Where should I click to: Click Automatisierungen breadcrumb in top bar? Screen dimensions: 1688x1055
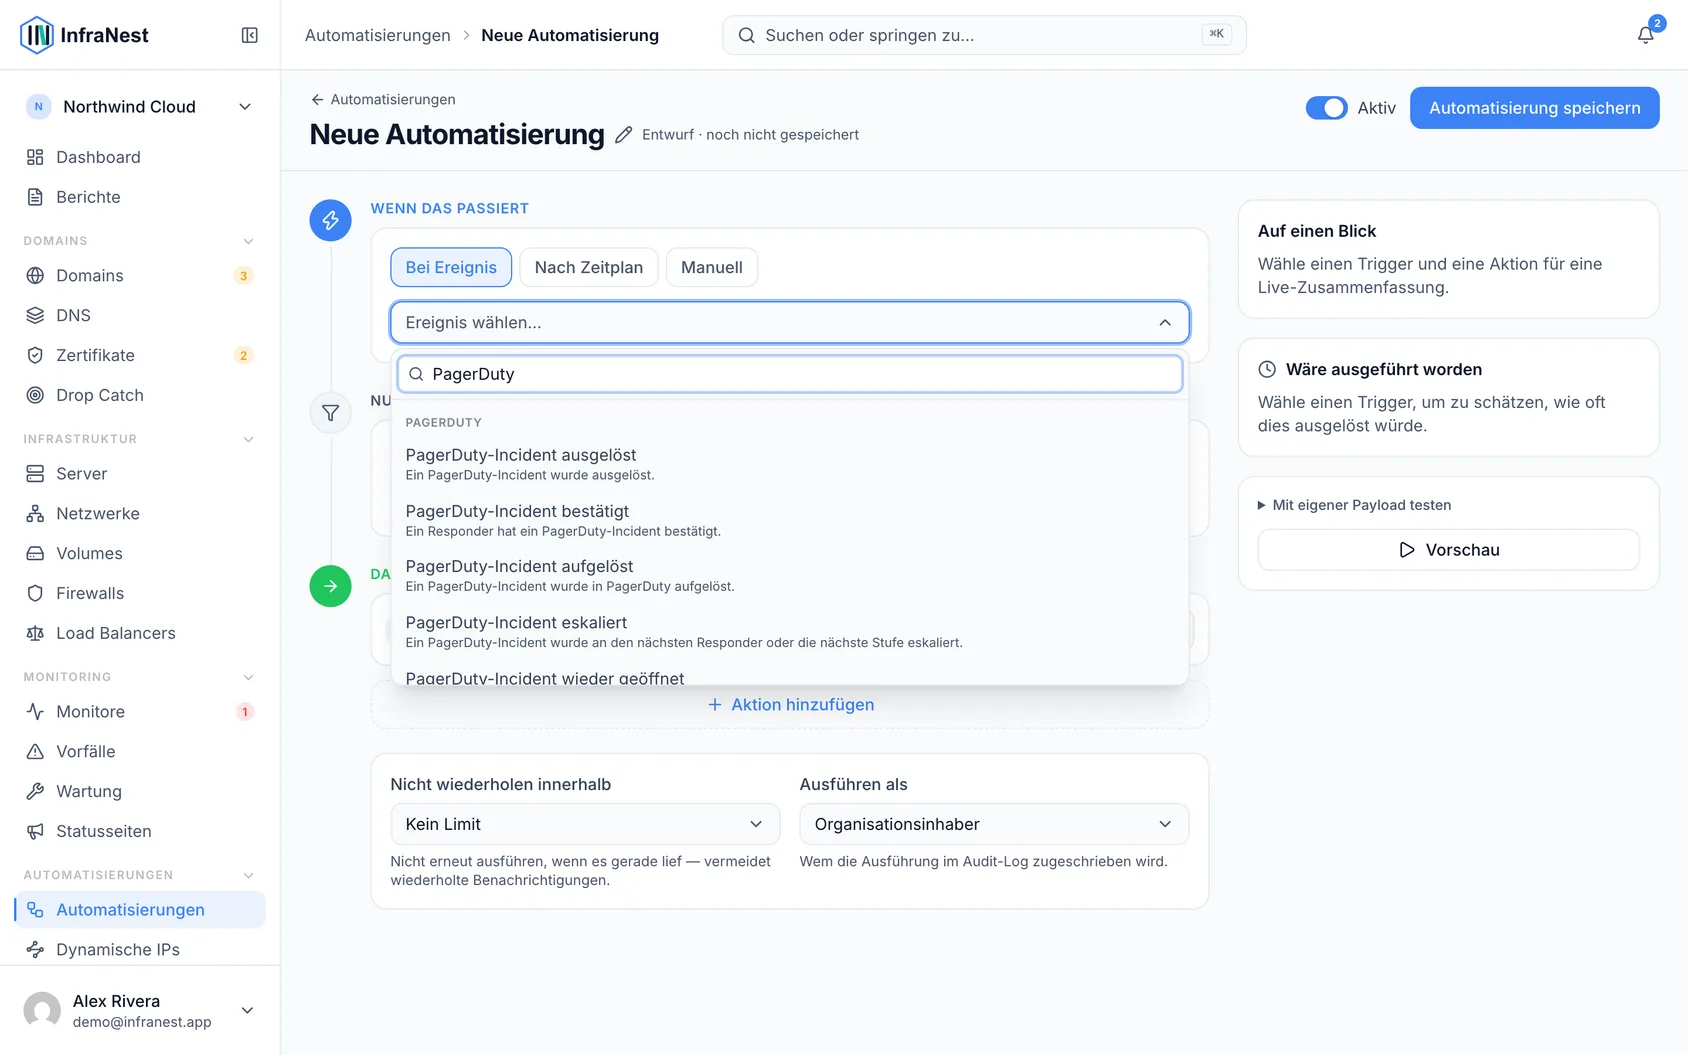pyautogui.click(x=377, y=35)
